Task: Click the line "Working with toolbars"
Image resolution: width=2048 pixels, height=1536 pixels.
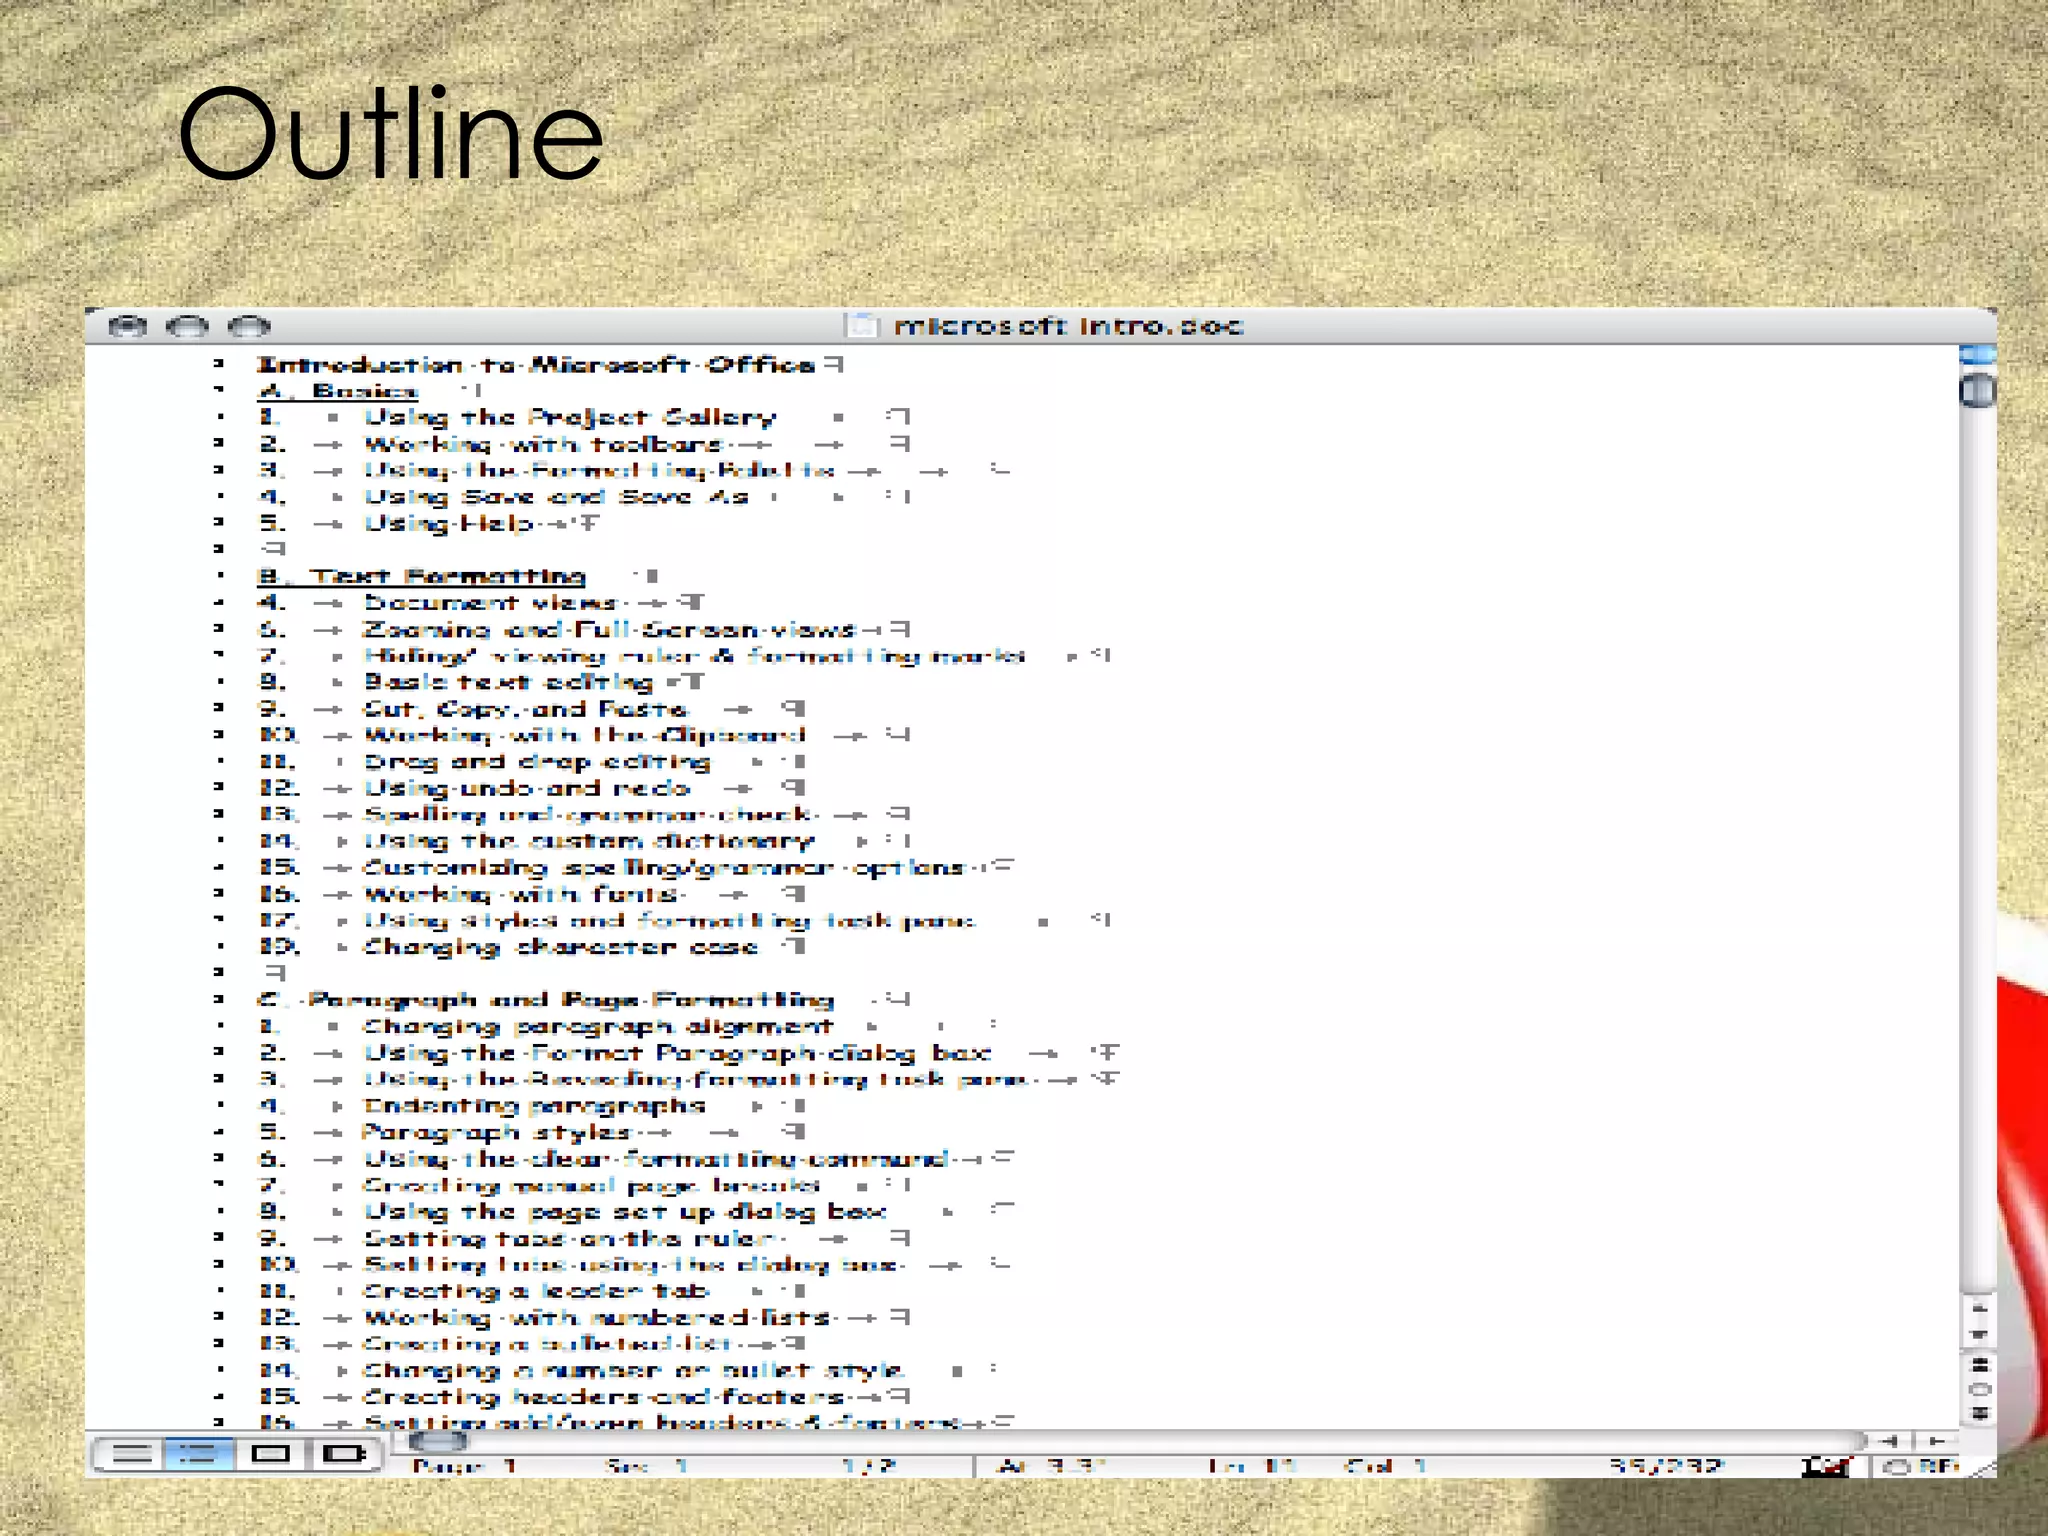Action: 543,444
